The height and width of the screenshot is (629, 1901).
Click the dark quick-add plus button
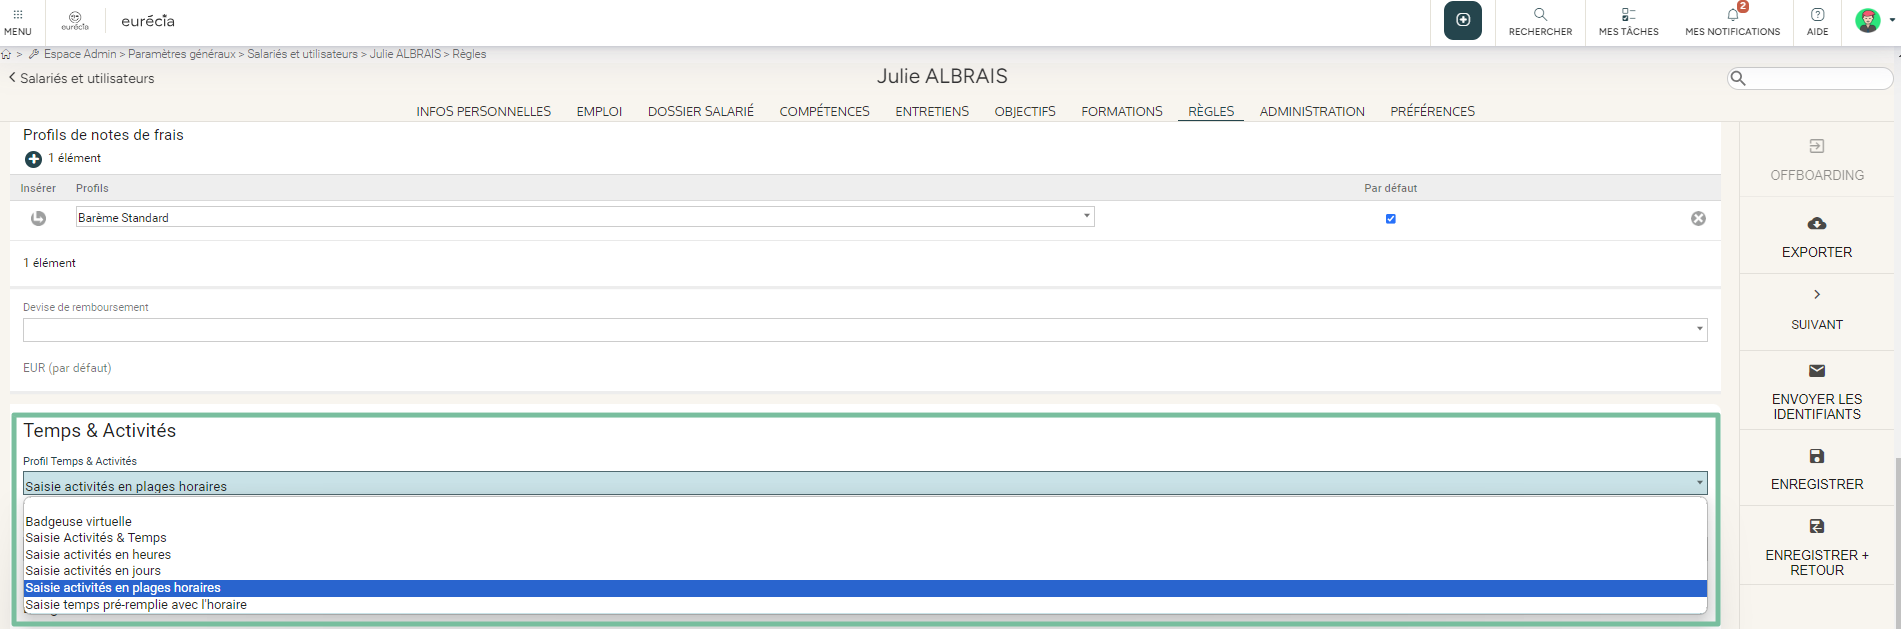tap(1462, 20)
